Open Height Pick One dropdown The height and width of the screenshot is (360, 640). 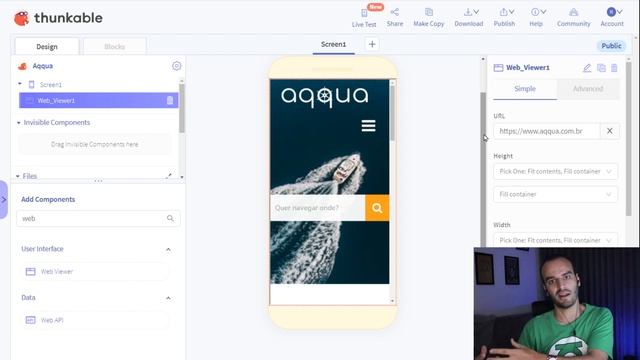click(556, 171)
